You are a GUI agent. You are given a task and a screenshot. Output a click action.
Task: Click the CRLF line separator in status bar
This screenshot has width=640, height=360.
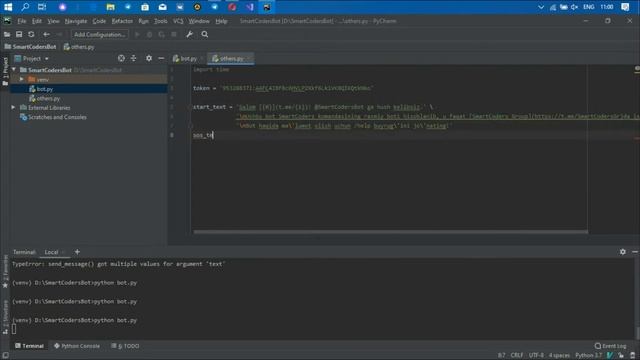[x=517, y=356]
